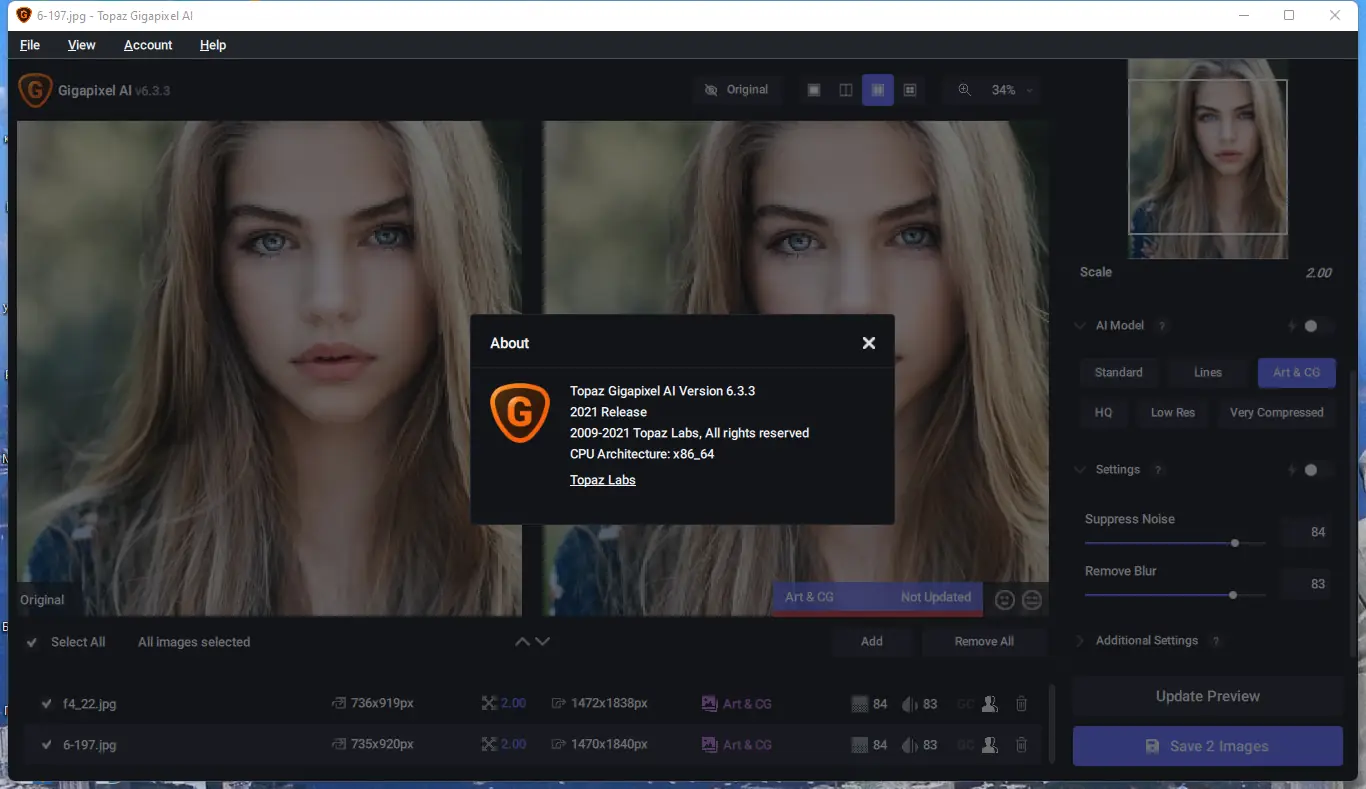Viewport: 1366px width, 789px height.
Task: Delete f4_22.jpg using its trash icon
Action: (x=1021, y=704)
